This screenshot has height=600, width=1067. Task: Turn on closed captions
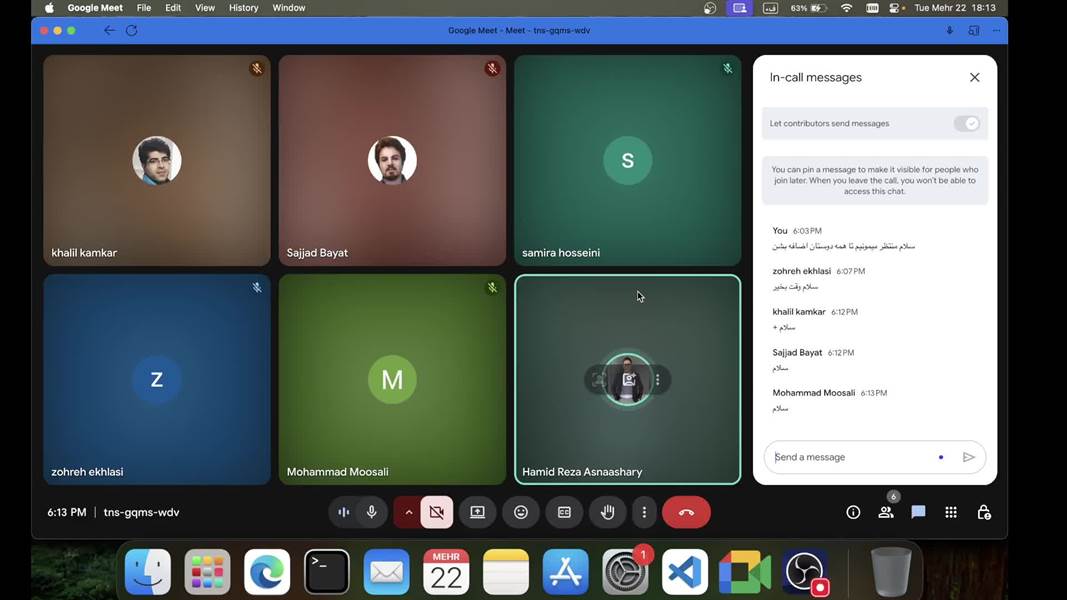(564, 512)
